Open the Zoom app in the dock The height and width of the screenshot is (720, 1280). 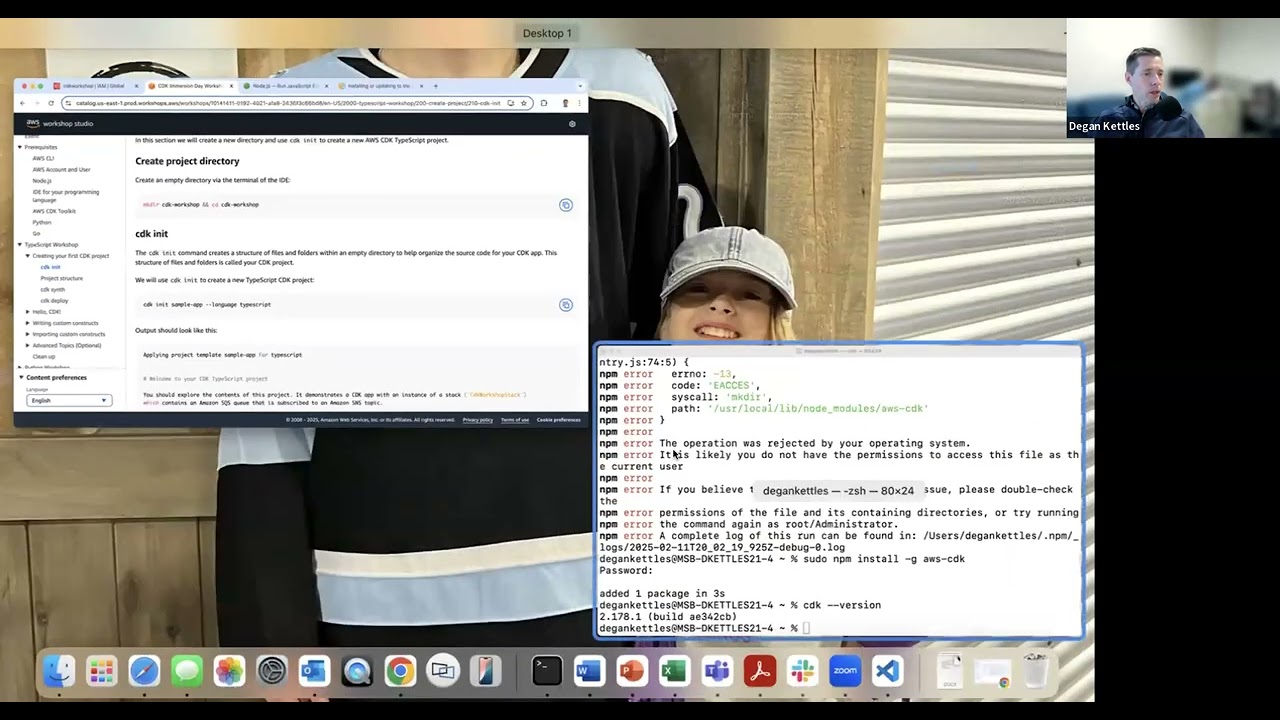(845, 671)
